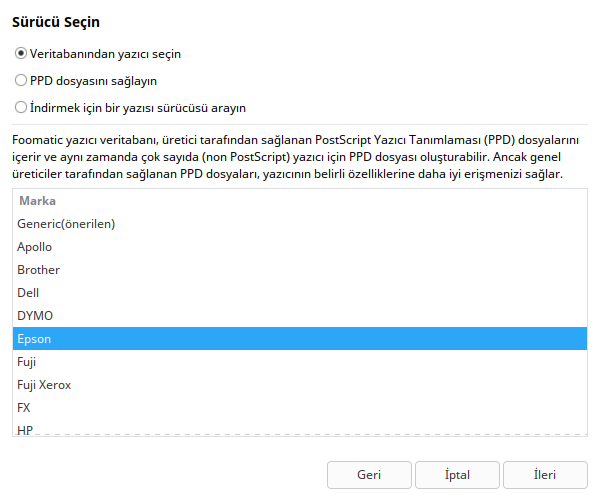The image size is (600, 501).
Task: Select the Brother brand entry
Action: click(39, 270)
